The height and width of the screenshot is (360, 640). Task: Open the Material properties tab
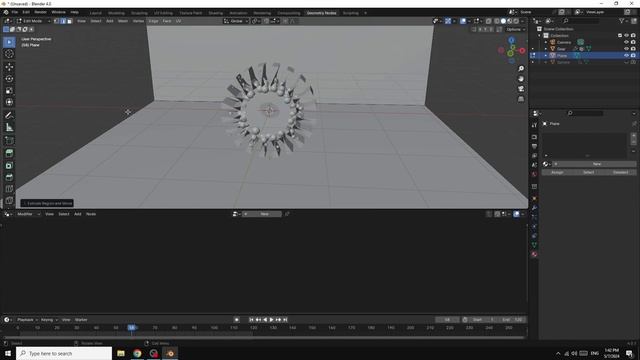(x=534, y=254)
